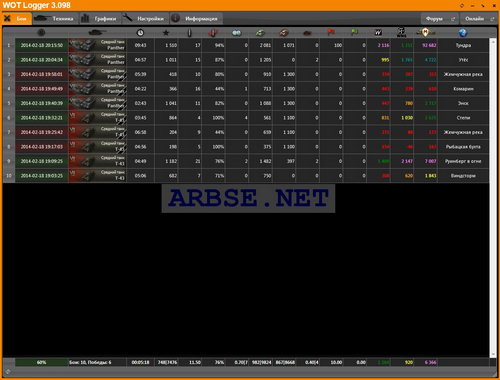Sort by the destroyed tank kills icon
The height and width of the screenshot is (380, 500).
pyautogui.click(x=307, y=33)
